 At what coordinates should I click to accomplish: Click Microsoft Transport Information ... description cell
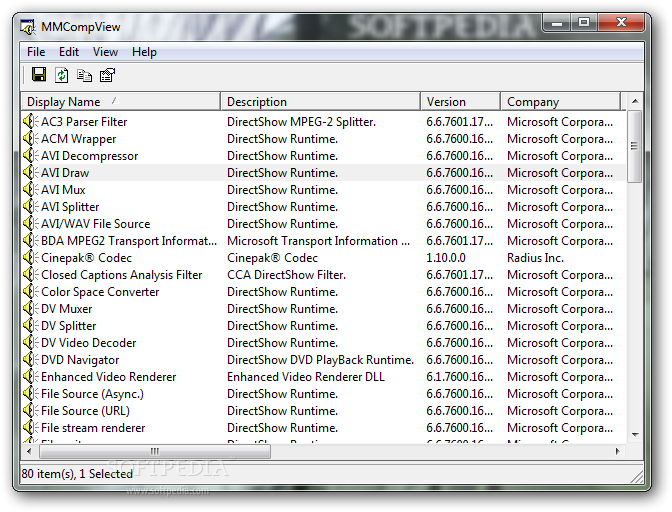(x=318, y=241)
